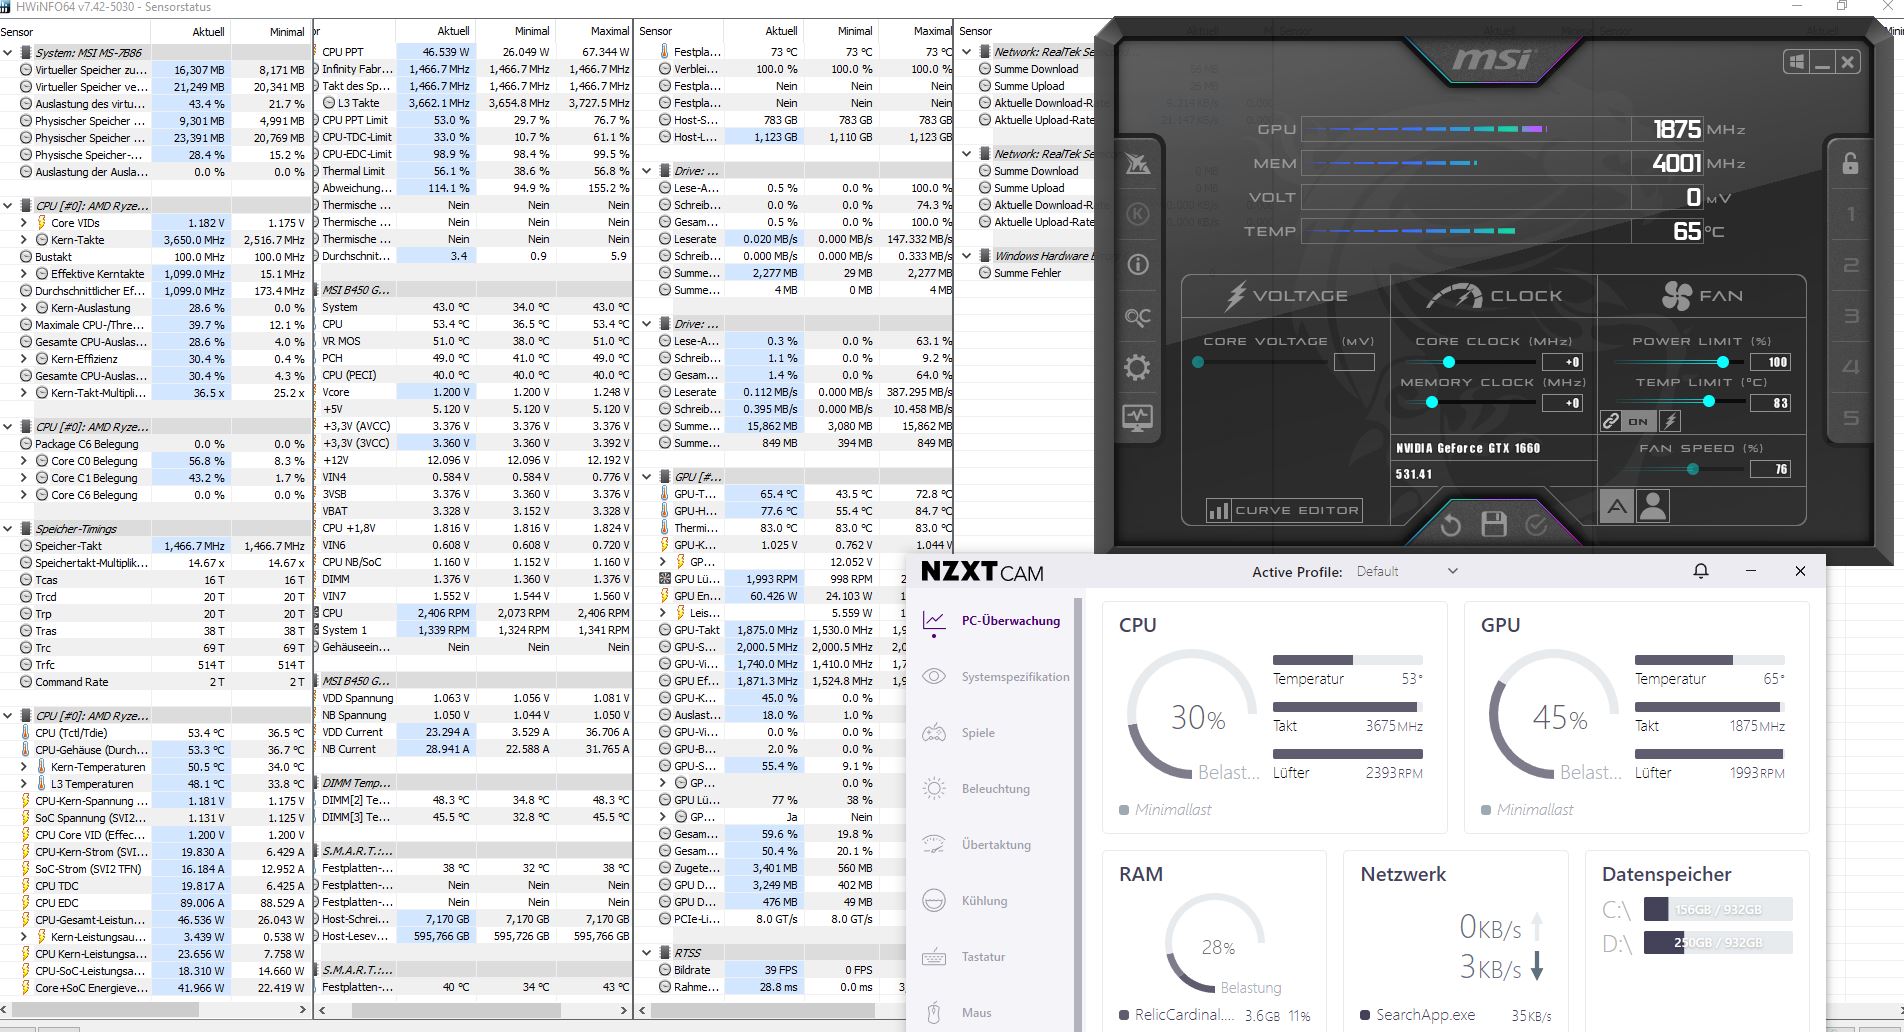Open Afterburner information icon
This screenshot has width=1904, height=1032.
1138,265
